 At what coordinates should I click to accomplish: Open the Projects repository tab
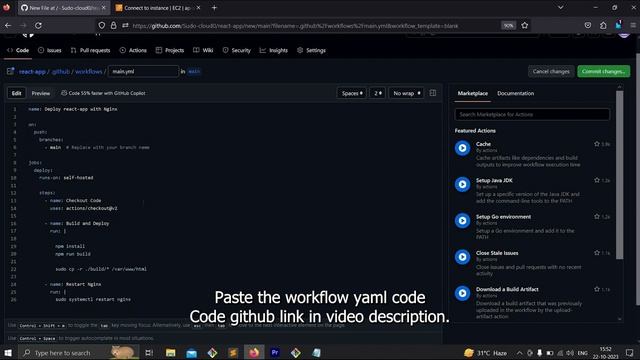[170, 50]
